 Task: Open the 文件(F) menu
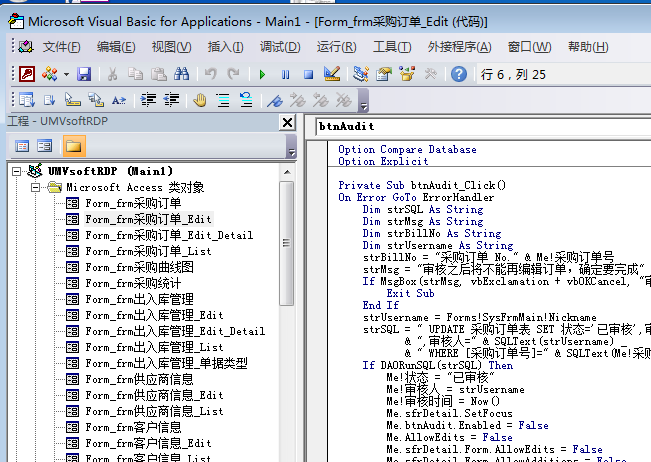[61, 47]
